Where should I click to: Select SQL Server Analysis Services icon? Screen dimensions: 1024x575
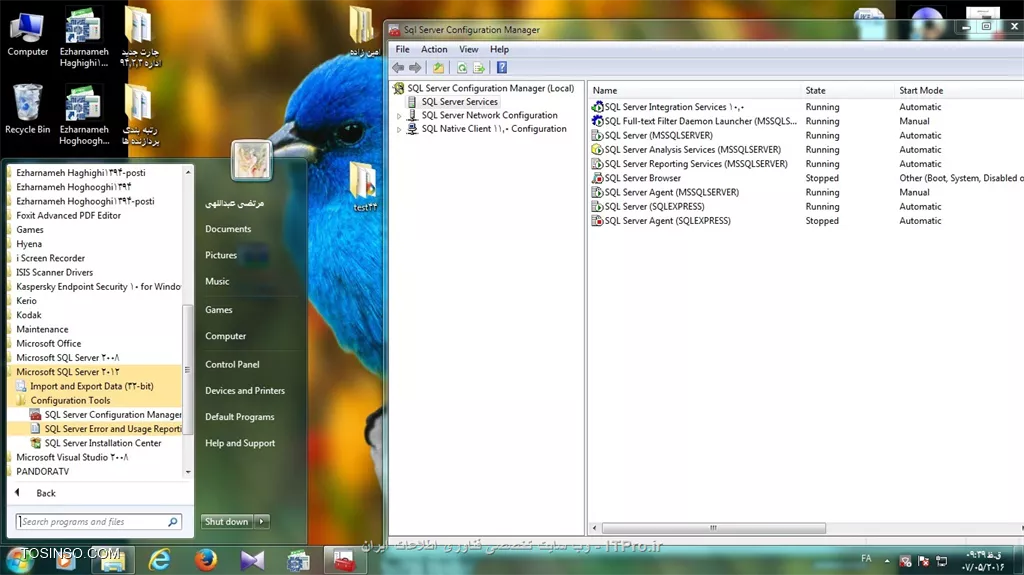[x=597, y=150]
